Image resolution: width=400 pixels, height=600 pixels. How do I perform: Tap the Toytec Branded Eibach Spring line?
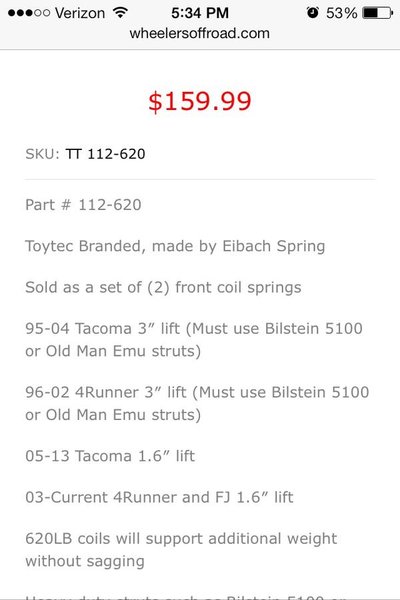click(x=175, y=246)
